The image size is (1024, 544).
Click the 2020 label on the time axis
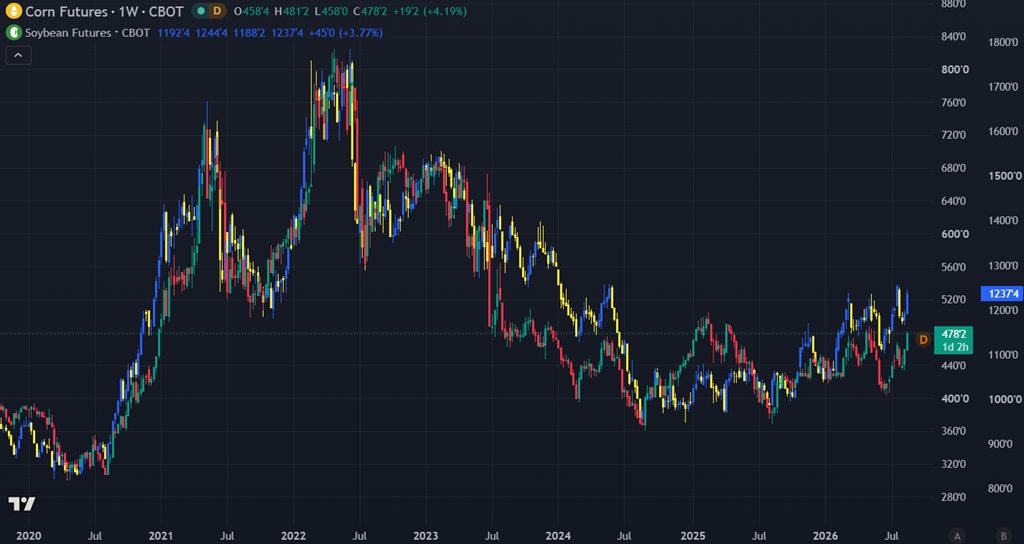(x=28, y=536)
